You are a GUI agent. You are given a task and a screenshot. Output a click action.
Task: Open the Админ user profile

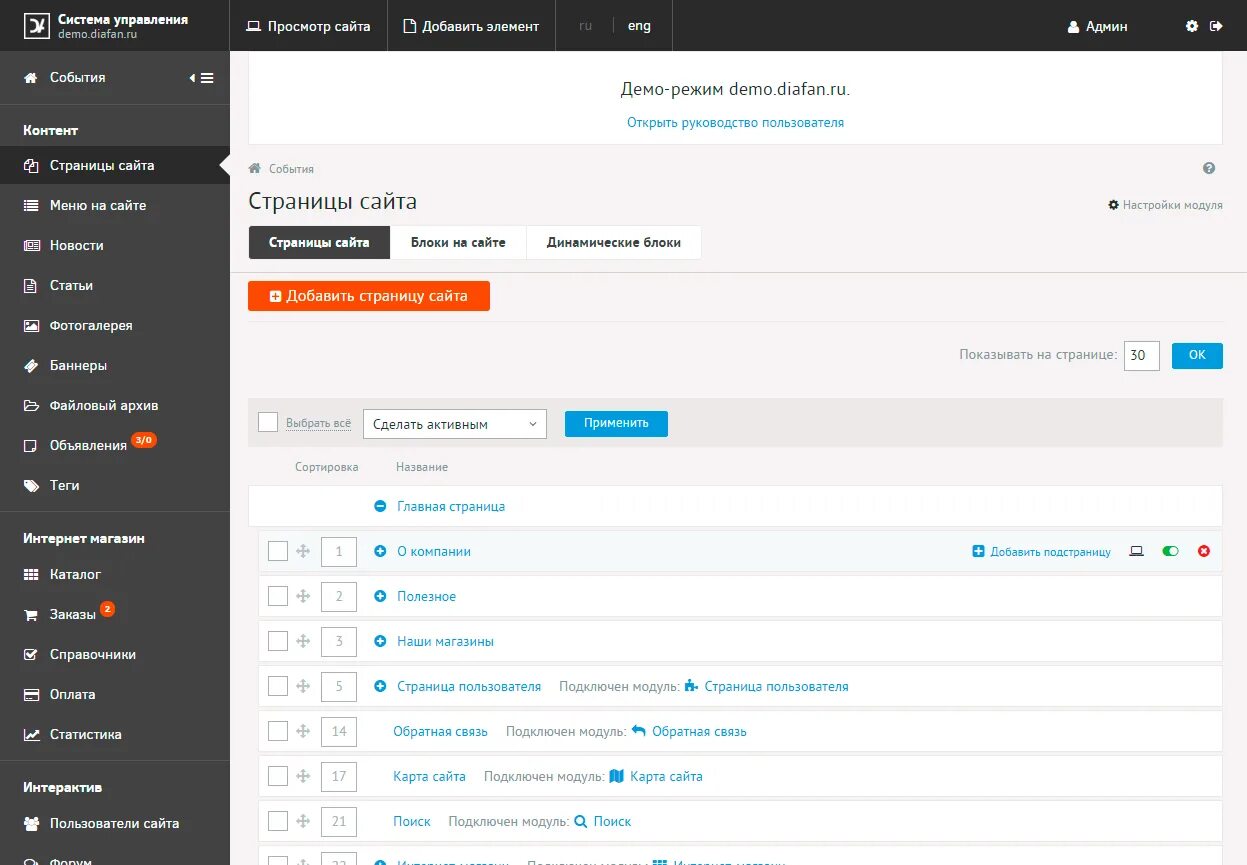point(1097,27)
